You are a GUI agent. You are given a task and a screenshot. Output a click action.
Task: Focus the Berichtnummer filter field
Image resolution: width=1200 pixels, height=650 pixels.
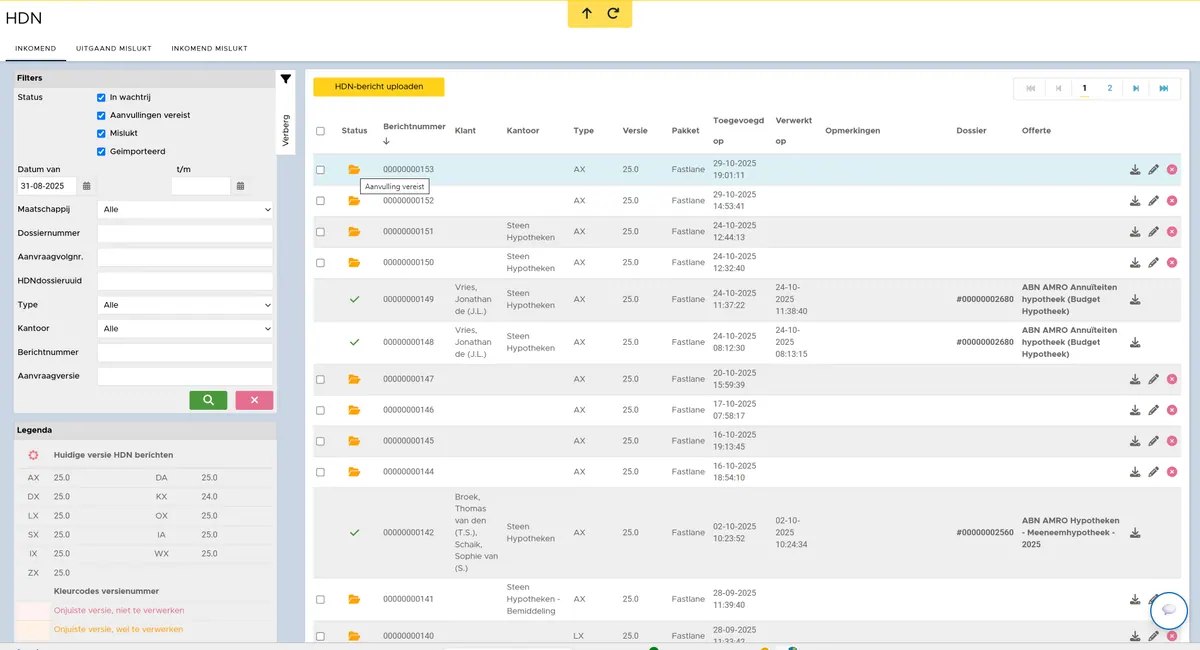click(x=185, y=352)
